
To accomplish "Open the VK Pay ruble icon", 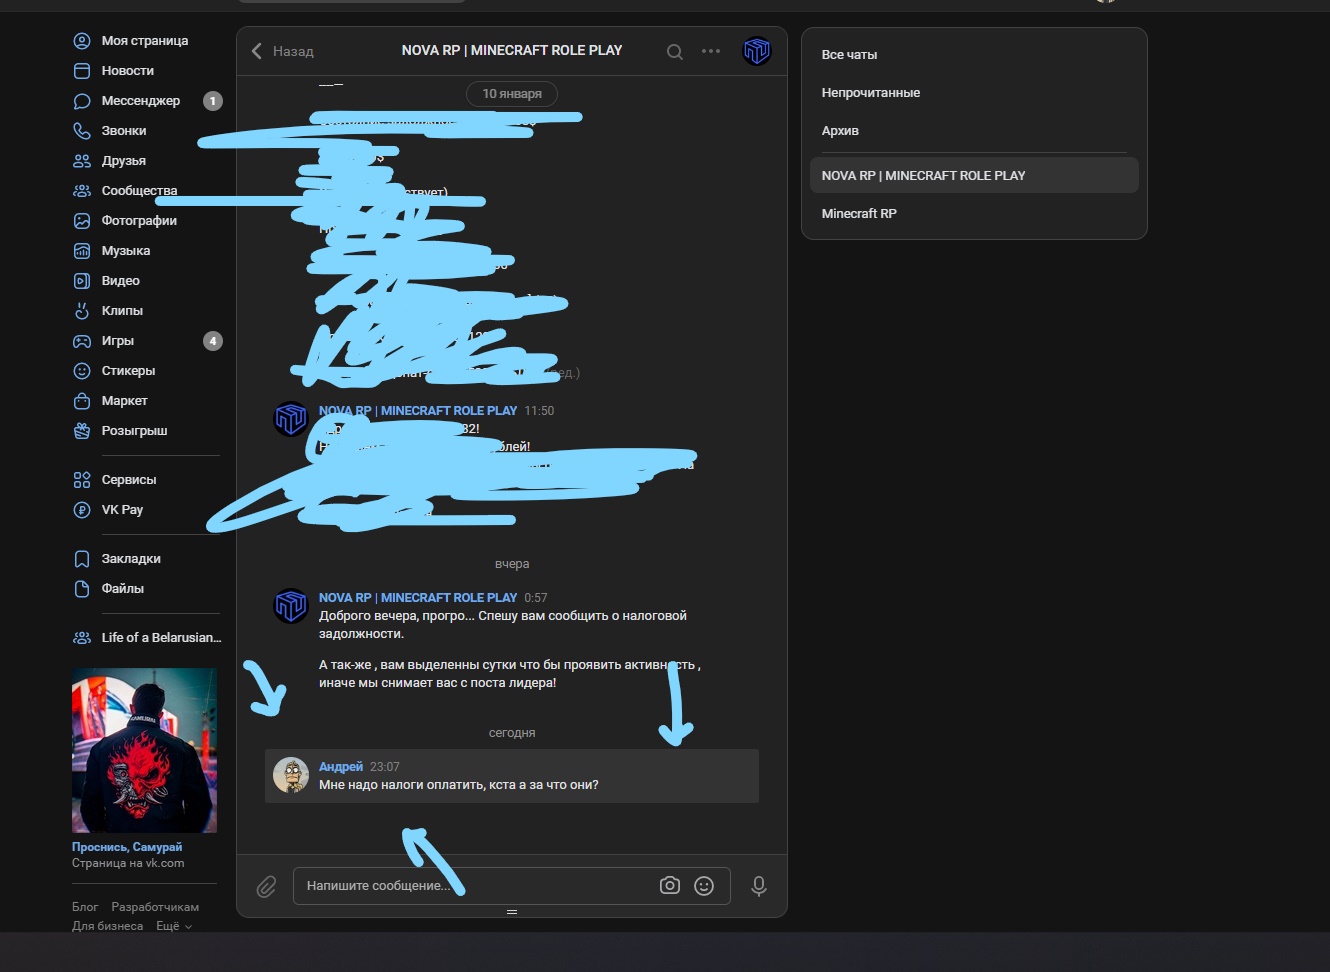I will coord(82,510).
